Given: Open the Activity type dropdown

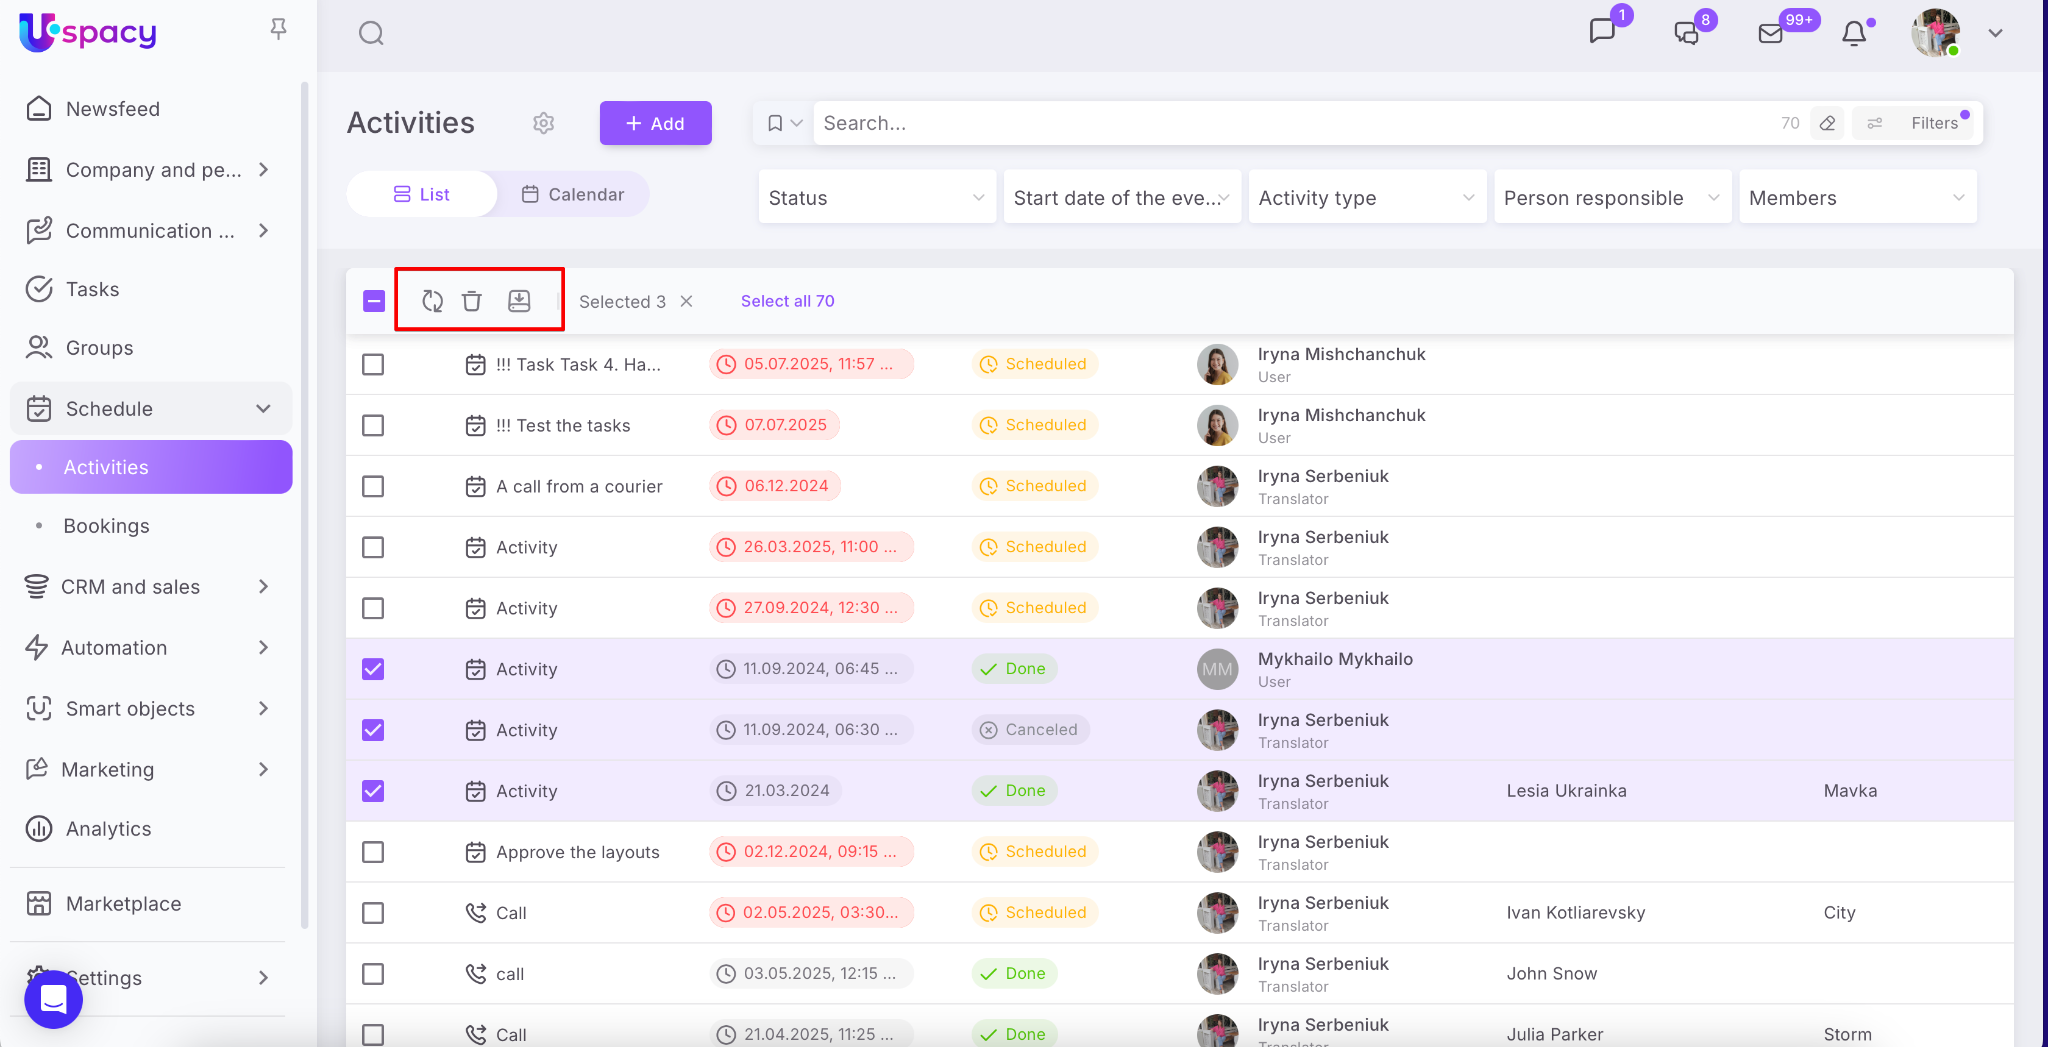Looking at the screenshot, I should [x=1366, y=198].
